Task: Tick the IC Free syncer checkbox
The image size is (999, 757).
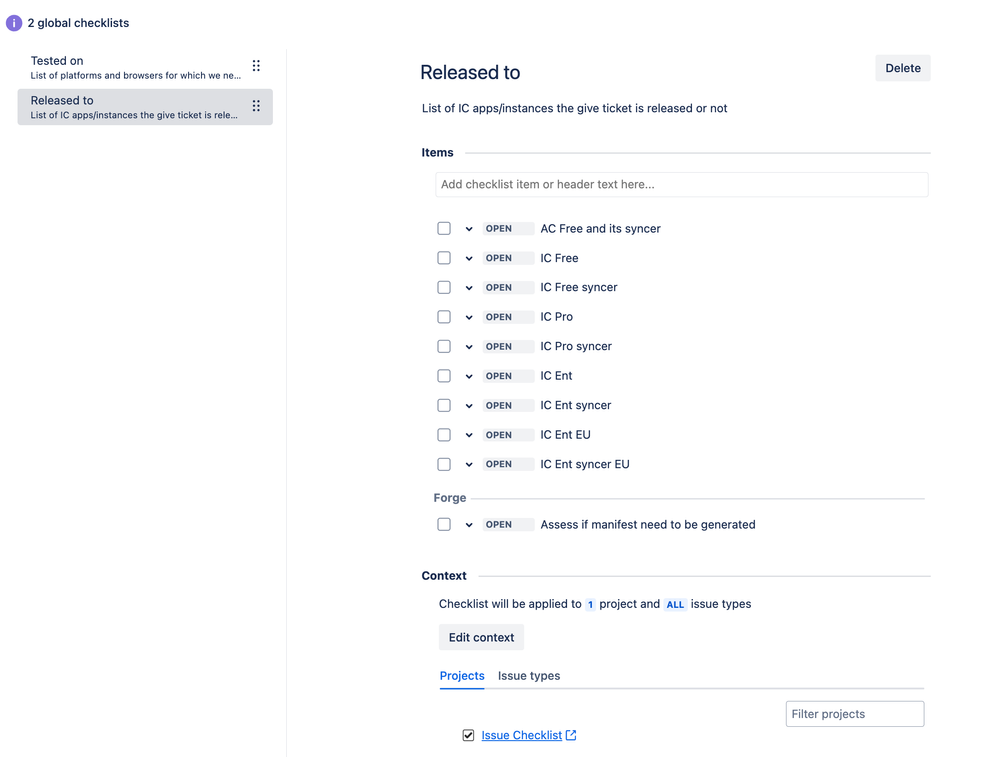Action: [x=444, y=288]
